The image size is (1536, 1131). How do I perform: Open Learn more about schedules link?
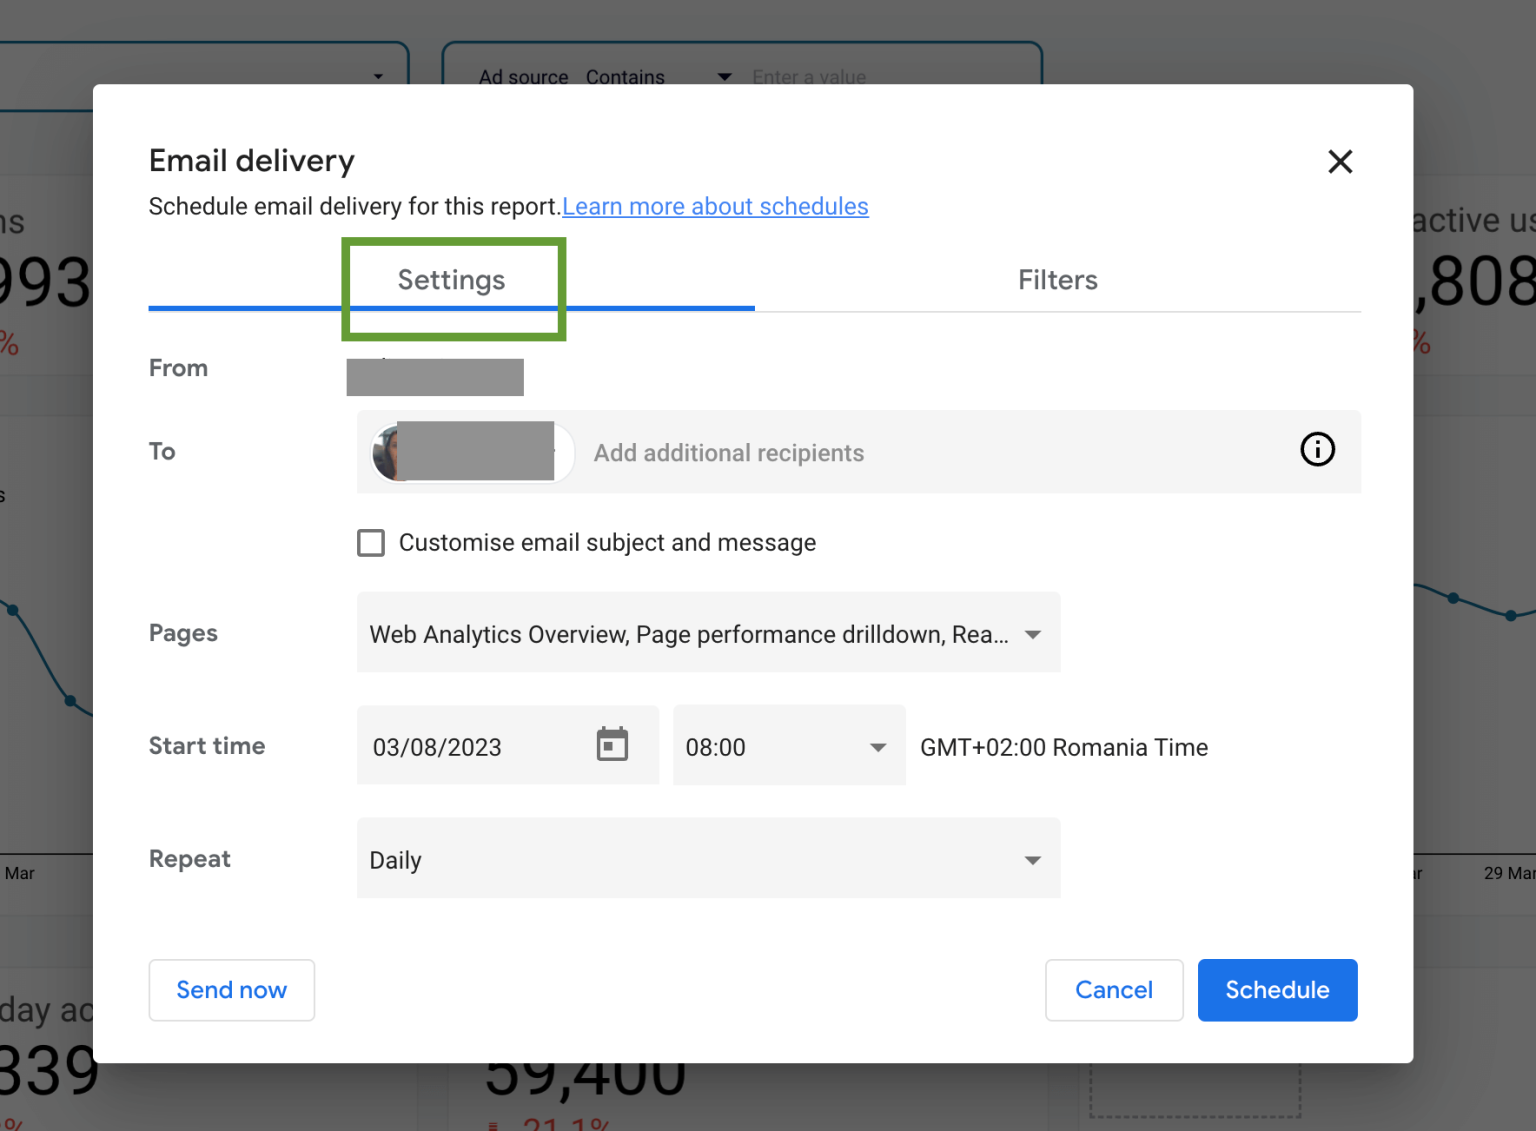tap(715, 206)
